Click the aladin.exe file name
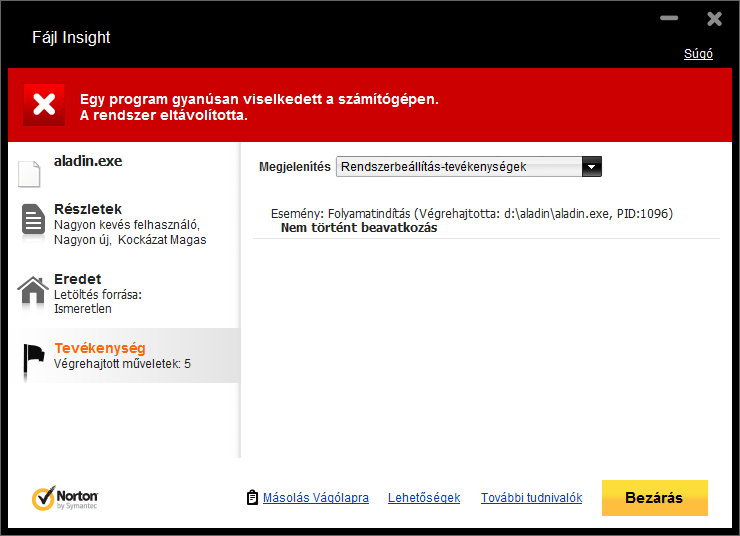 [88, 161]
